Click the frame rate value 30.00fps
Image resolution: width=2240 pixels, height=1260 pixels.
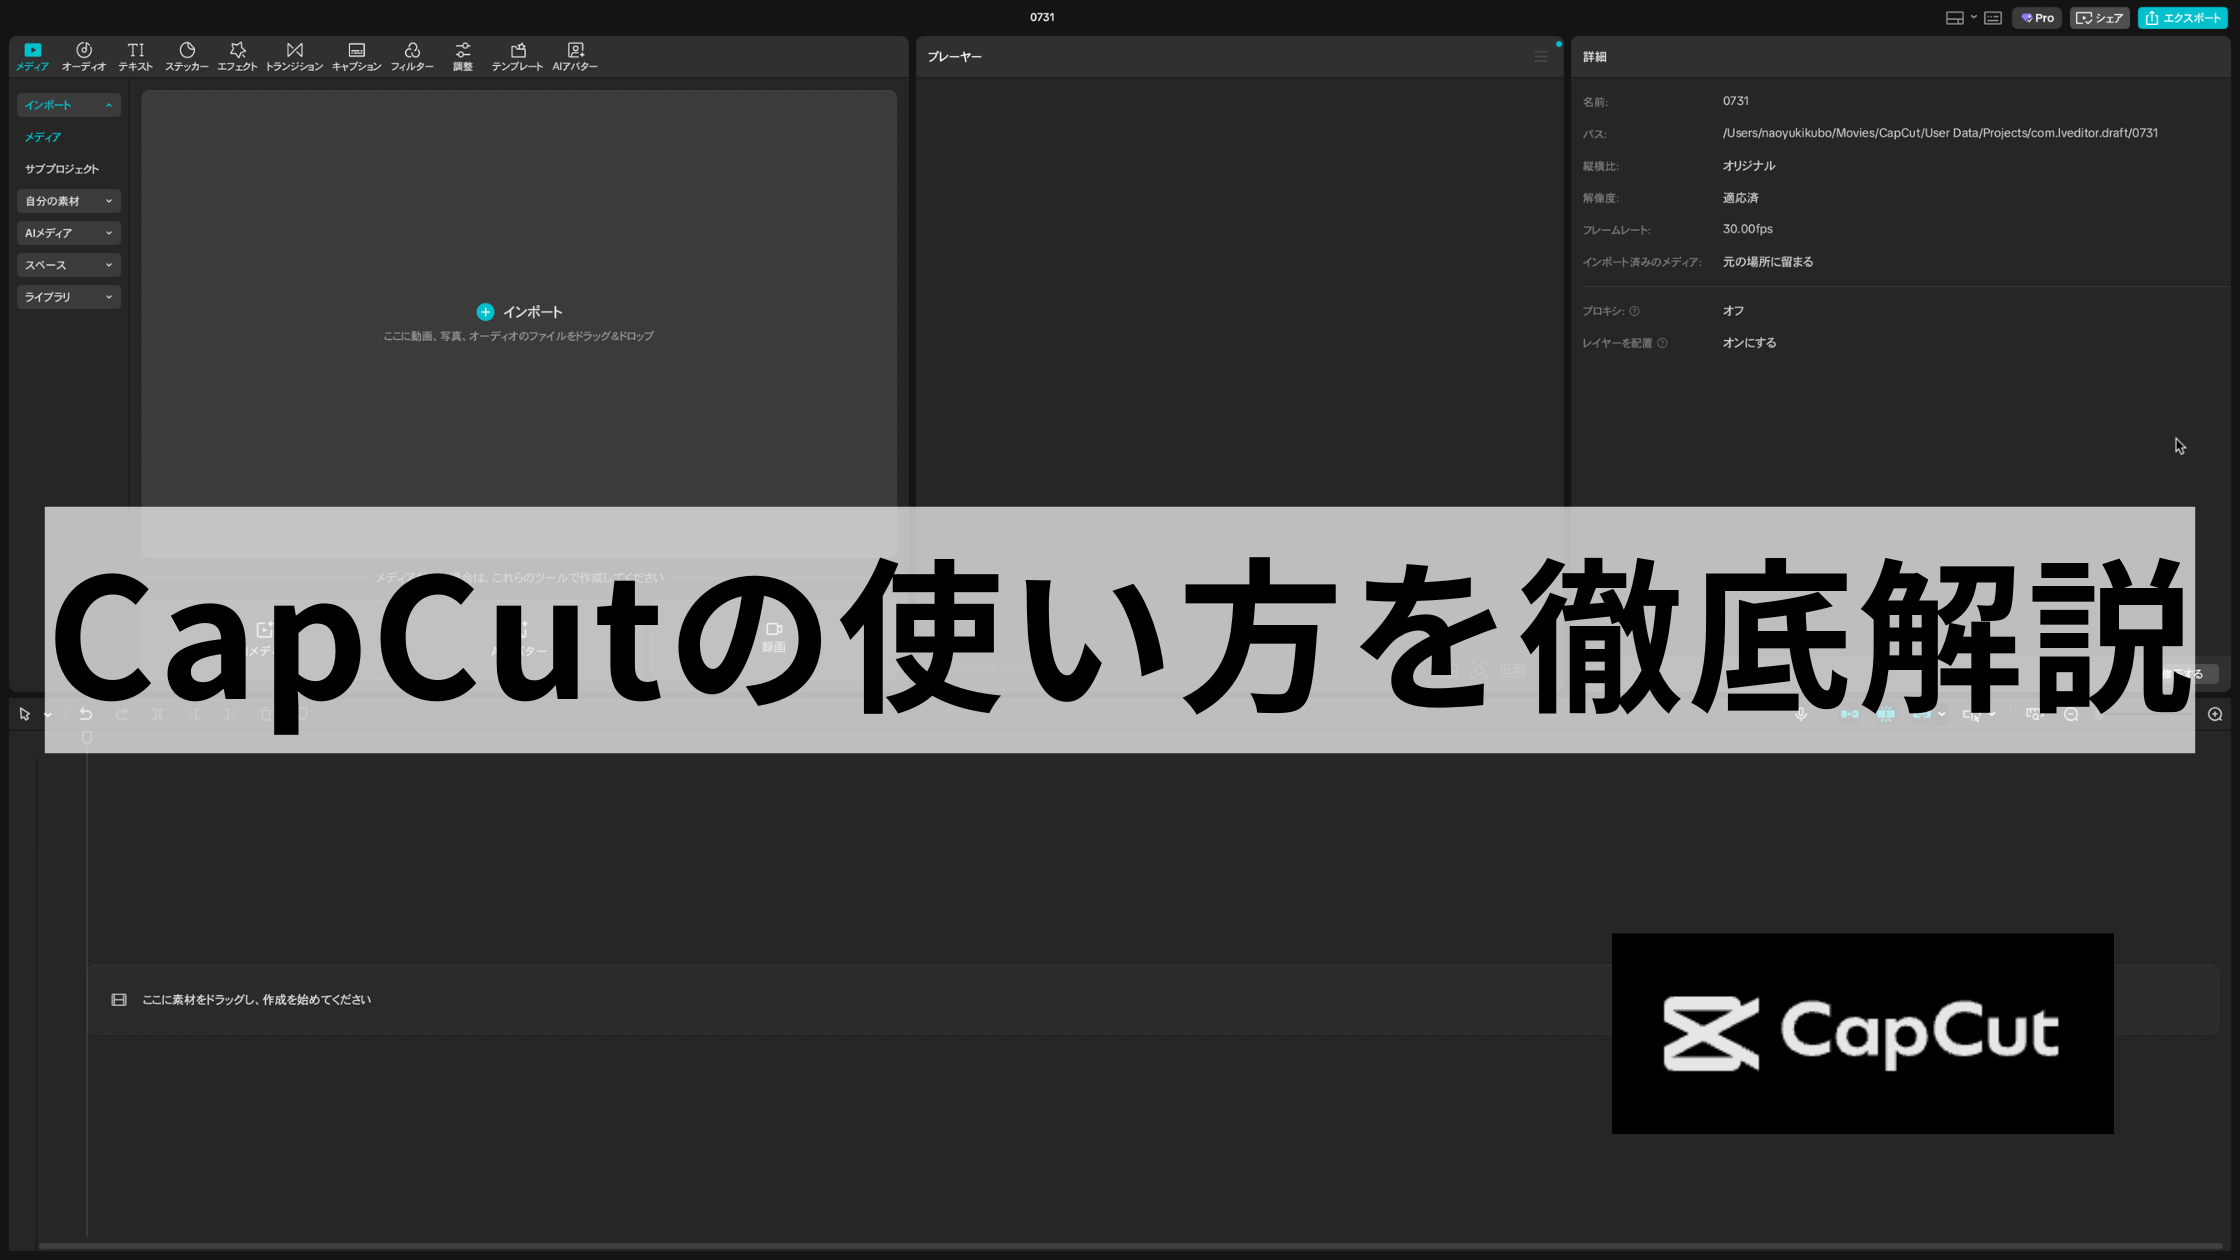point(1747,229)
